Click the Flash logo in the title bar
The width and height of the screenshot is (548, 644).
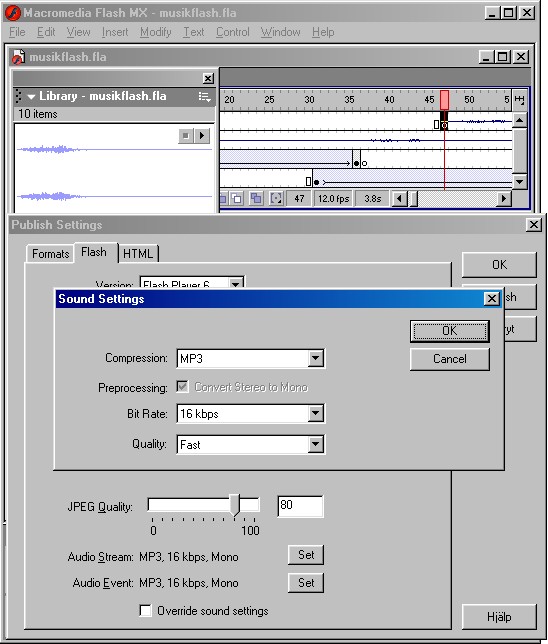[12, 13]
